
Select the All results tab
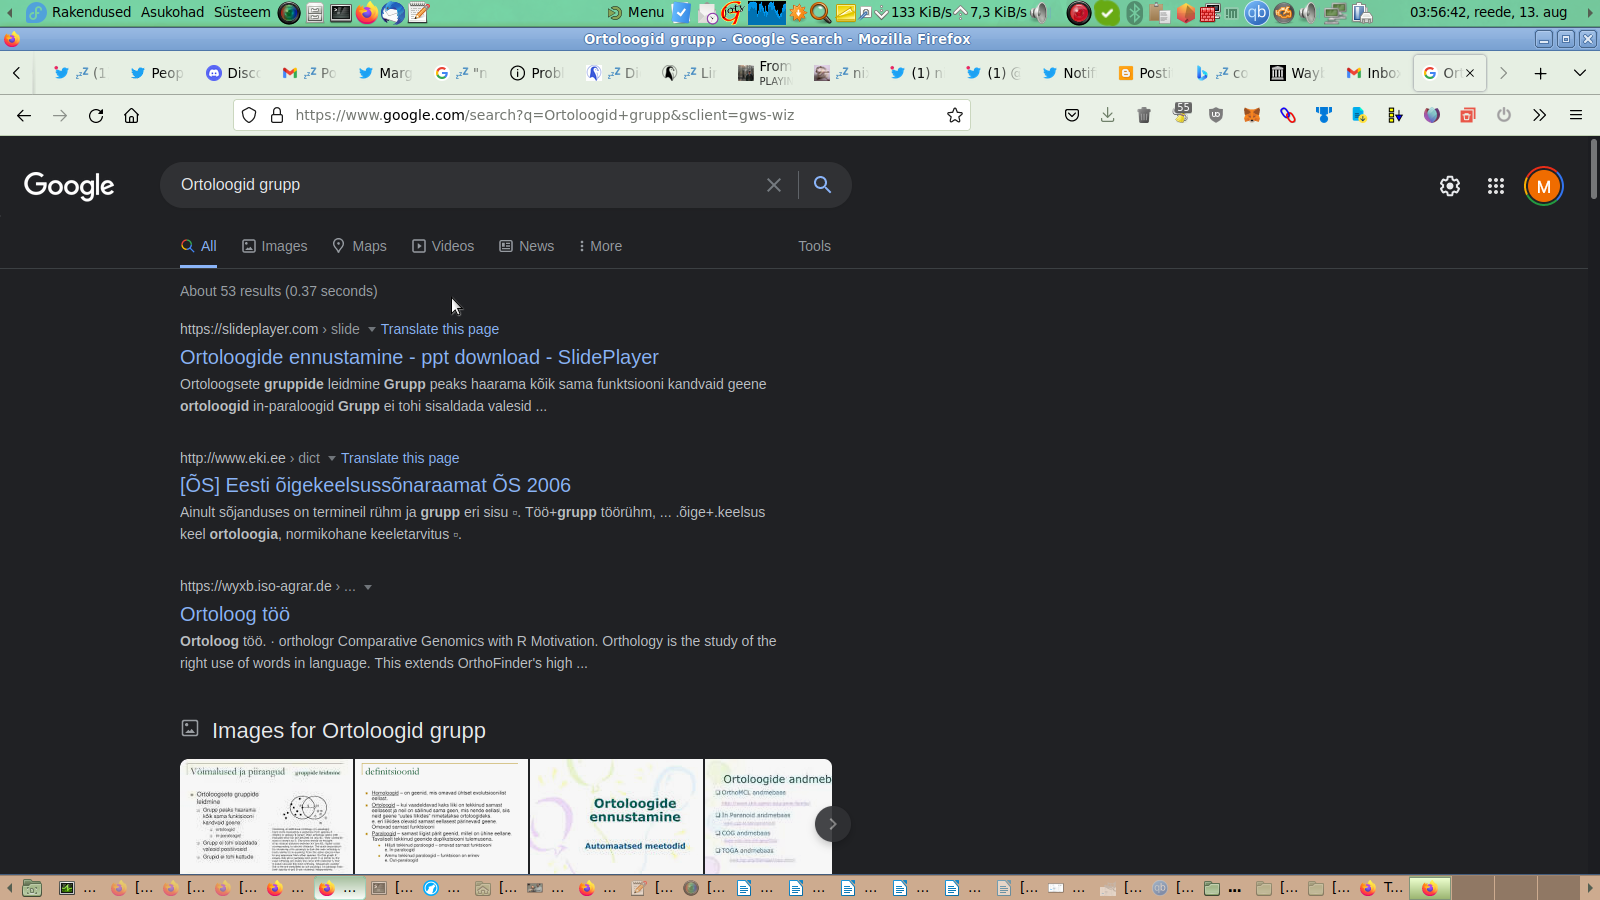(199, 246)
